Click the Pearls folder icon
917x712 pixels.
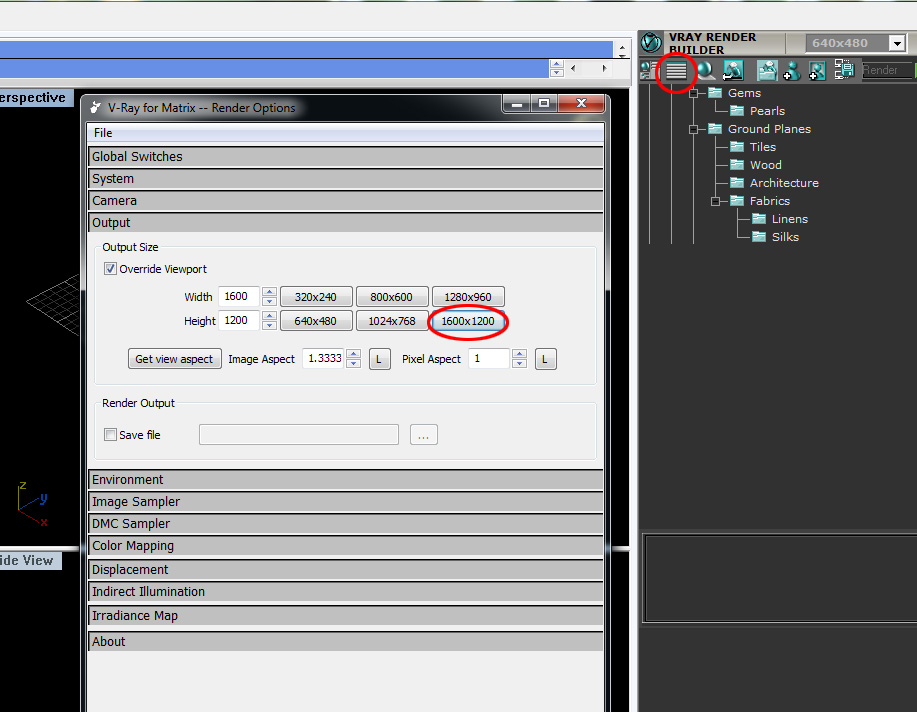737,111
